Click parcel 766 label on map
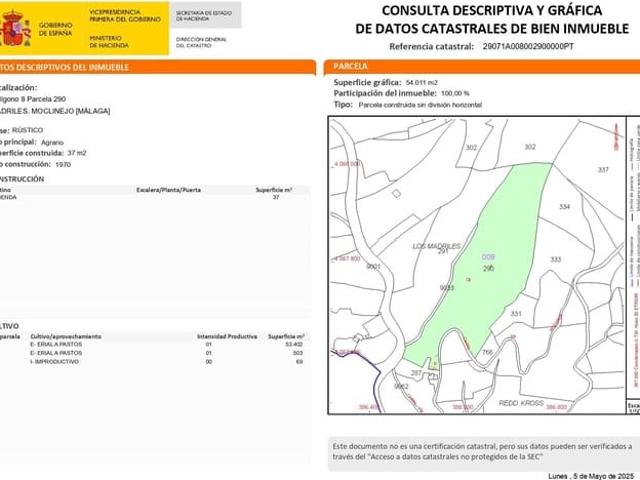This screenshot has height=480, width=640. pos(487,352)
